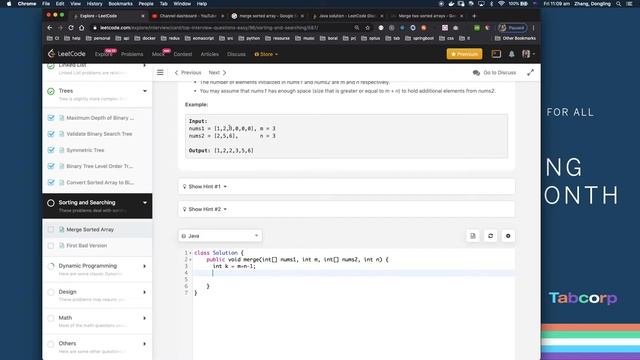
Task: Go to Next problem
Action: click(x=217, y=72)
